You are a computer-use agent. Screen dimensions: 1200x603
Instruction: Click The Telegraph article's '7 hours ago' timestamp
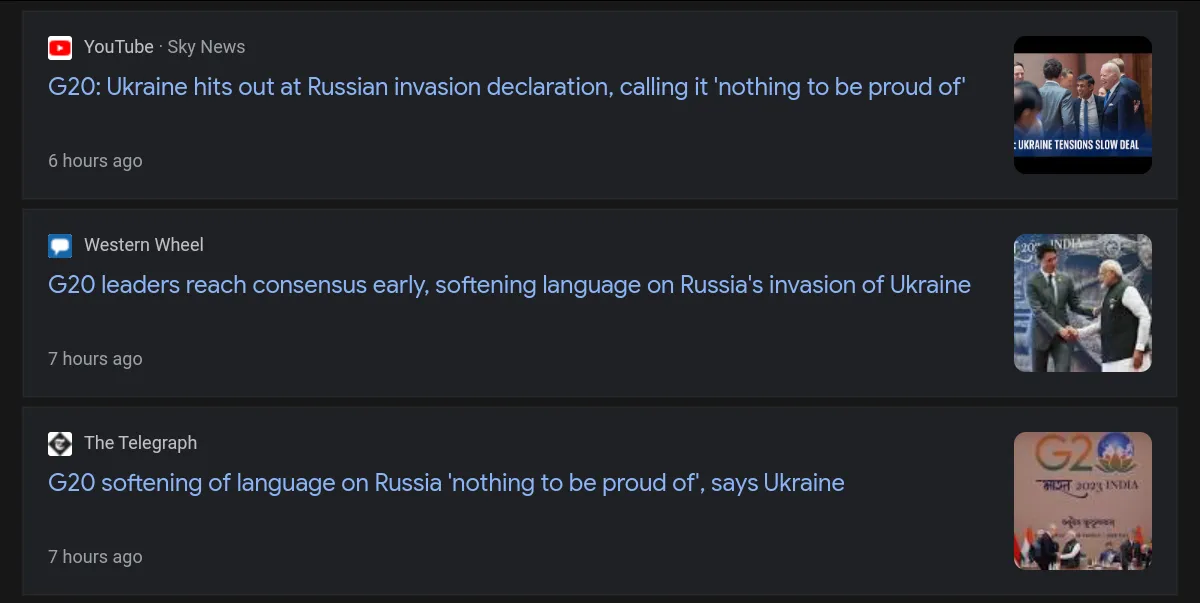click(x=95, y=557)
